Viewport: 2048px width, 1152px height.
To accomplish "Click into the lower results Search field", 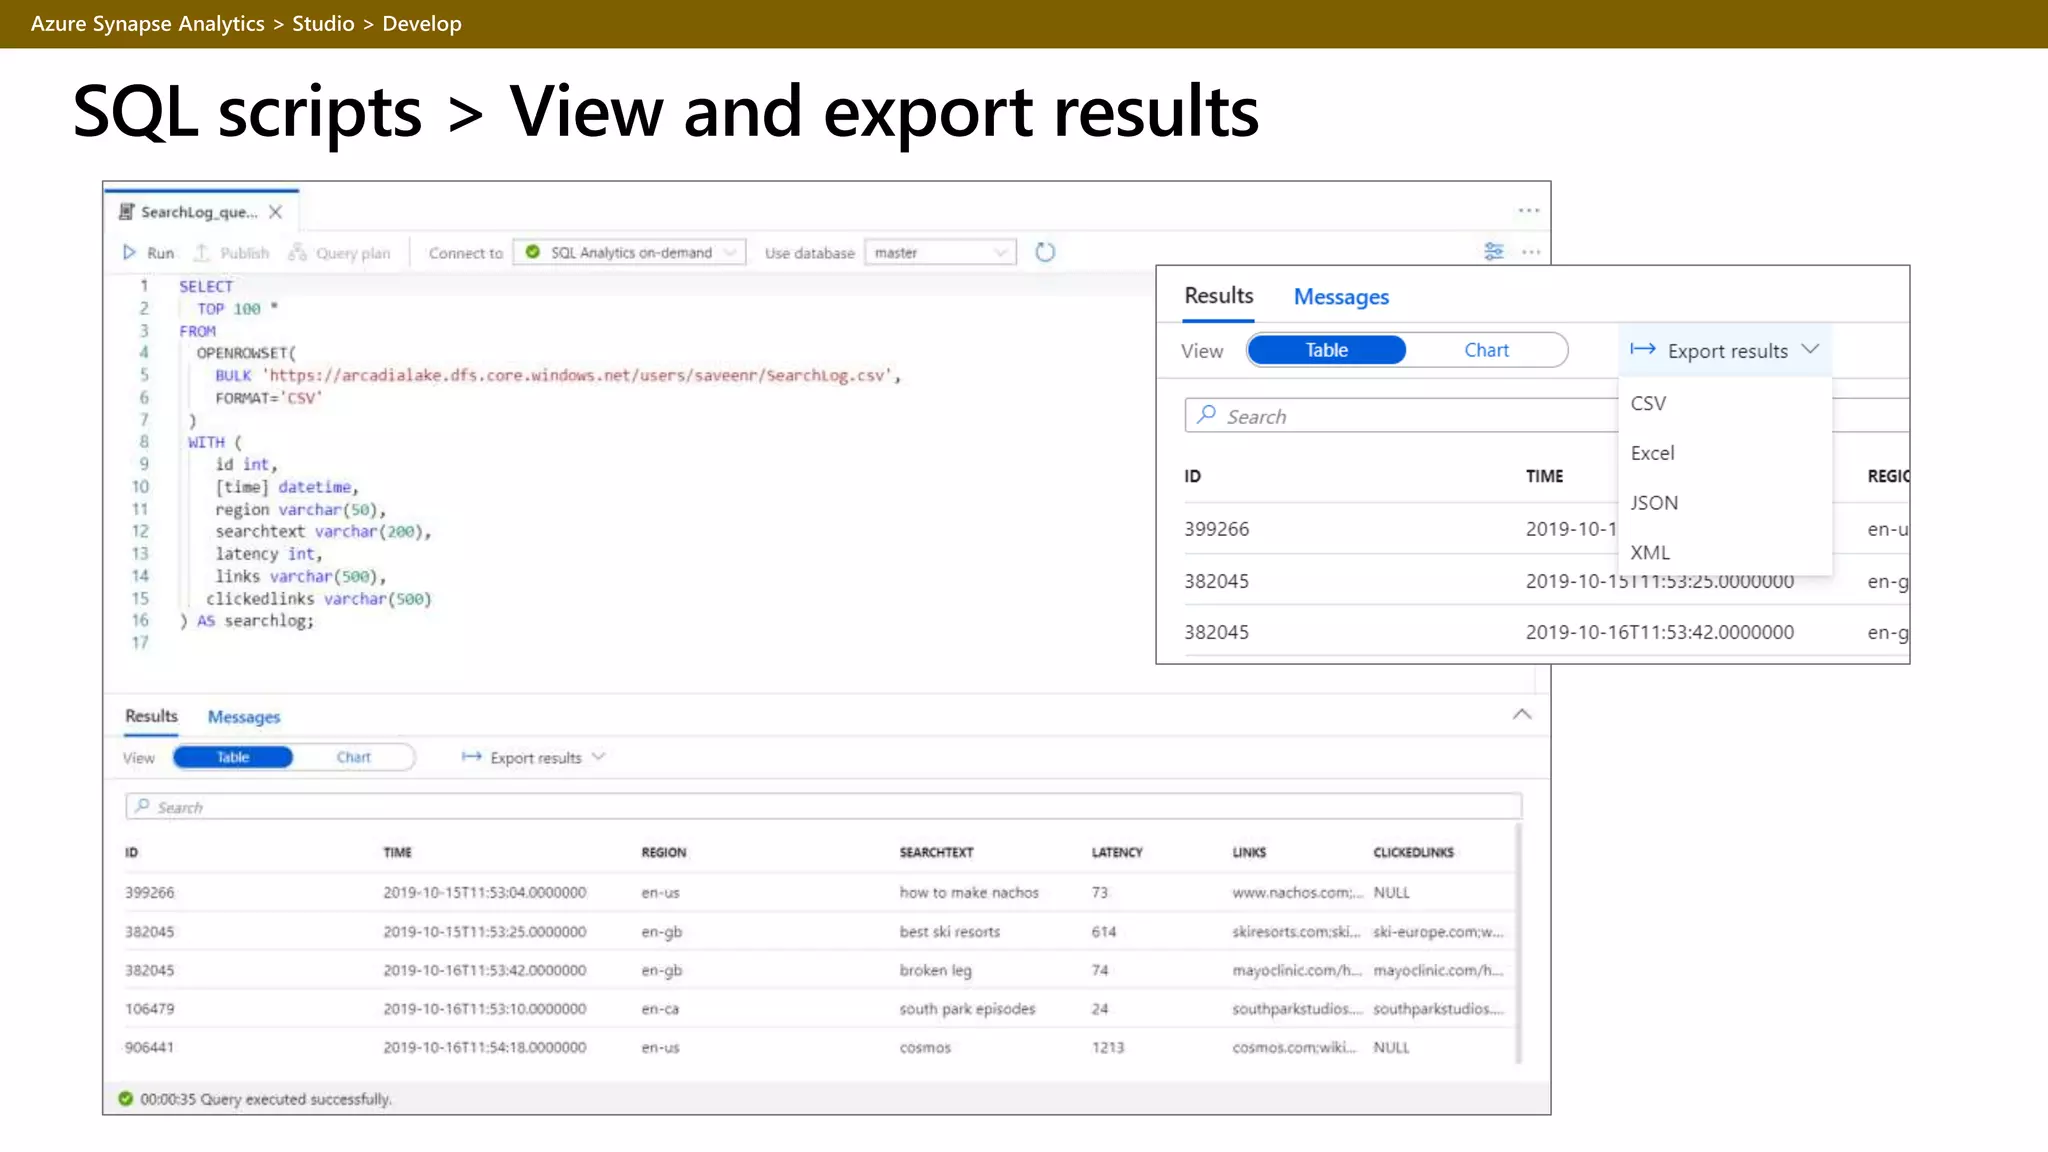I will (x=823, y=806).
